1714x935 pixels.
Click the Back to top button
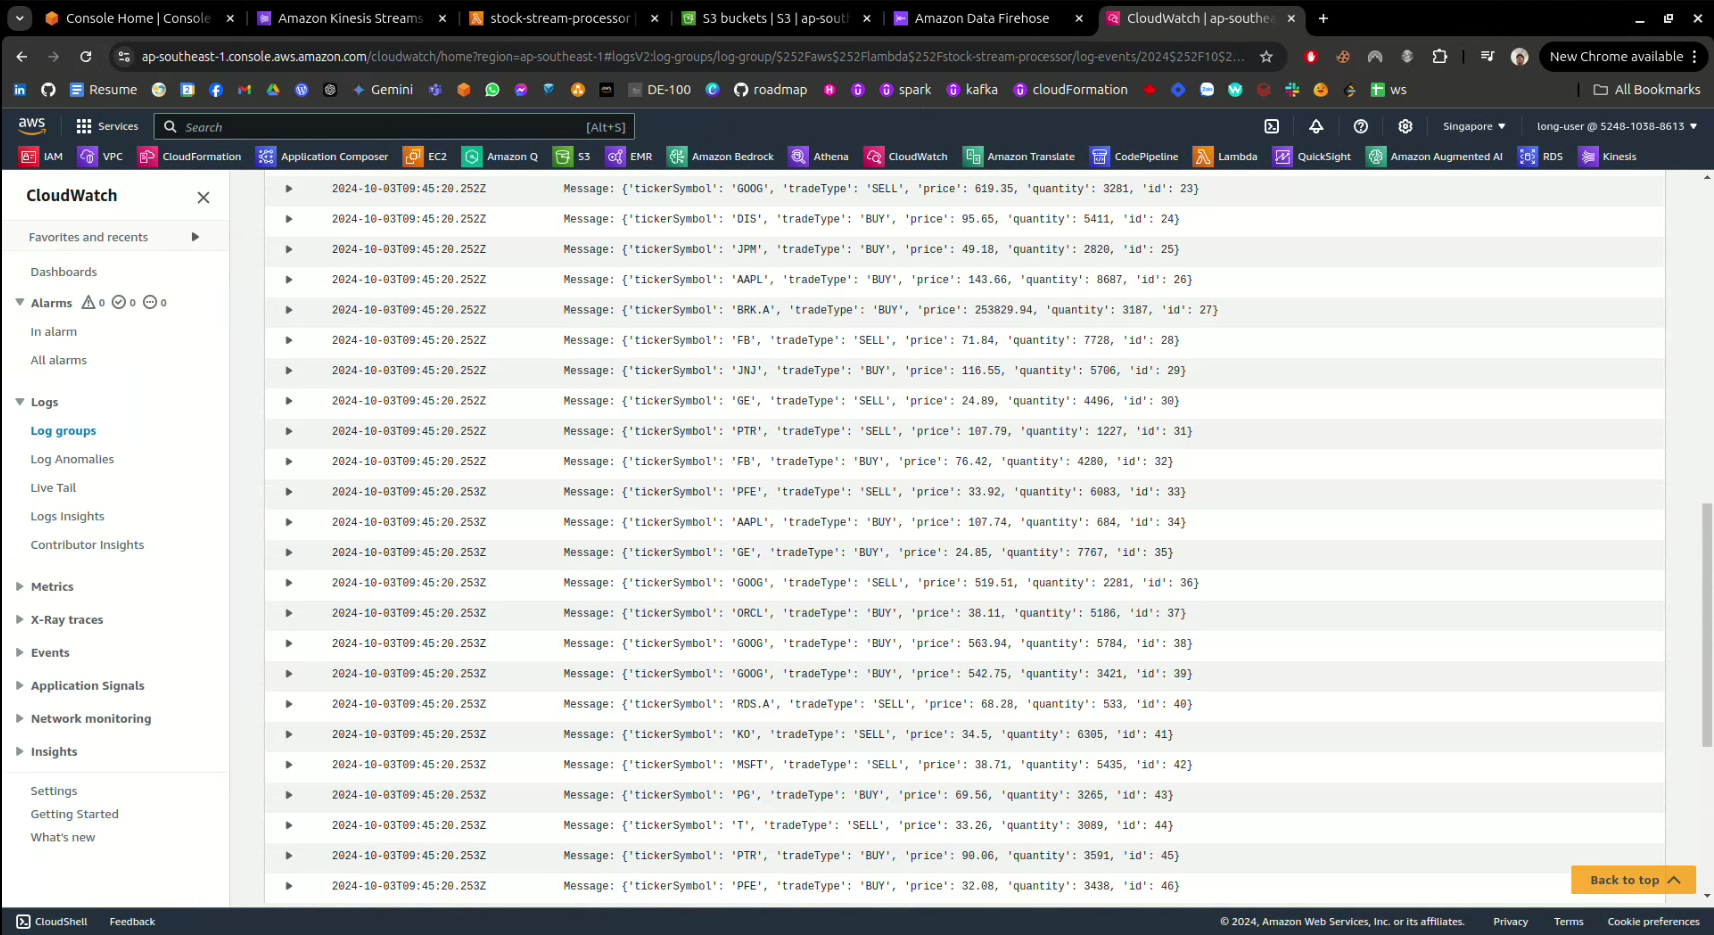click(1633, 880)
